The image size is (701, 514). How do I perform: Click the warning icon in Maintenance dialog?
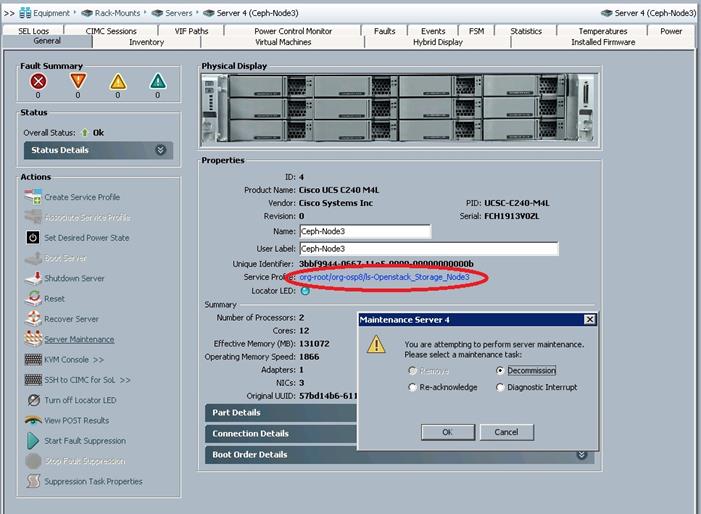pos(376,344)
